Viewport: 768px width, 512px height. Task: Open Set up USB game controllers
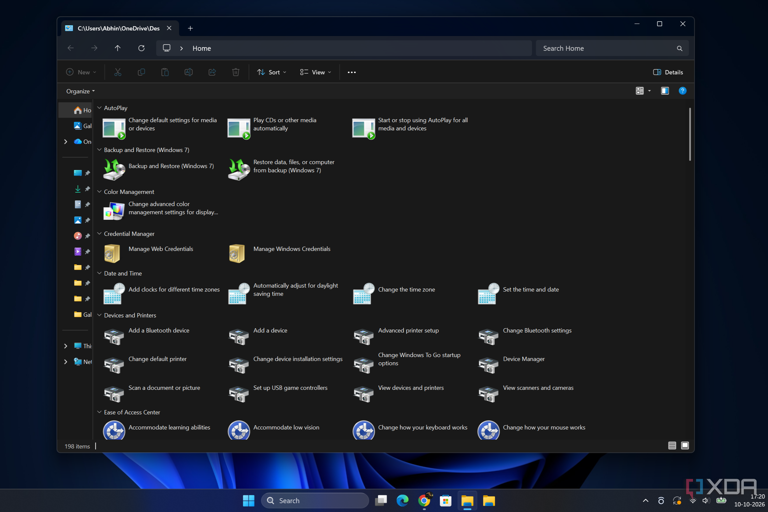pyautogui.click(x=278, y=392)
